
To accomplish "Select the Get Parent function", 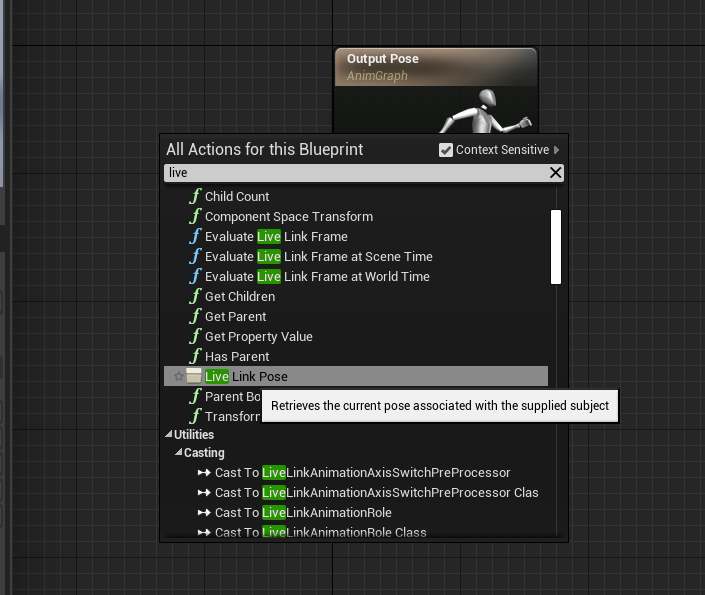I will (x=235, y=317).
